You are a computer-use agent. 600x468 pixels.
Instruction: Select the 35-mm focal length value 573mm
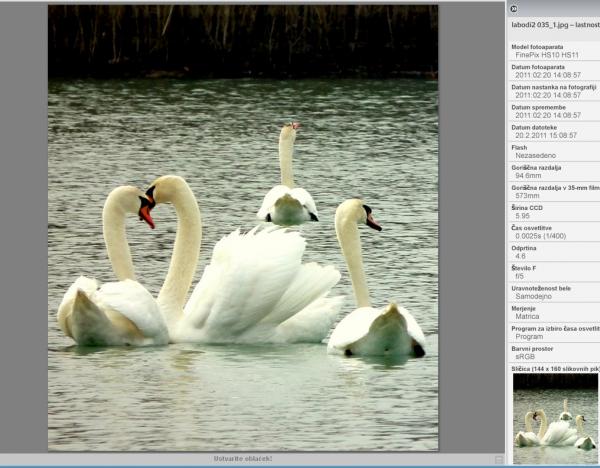[x=527, y=195]
